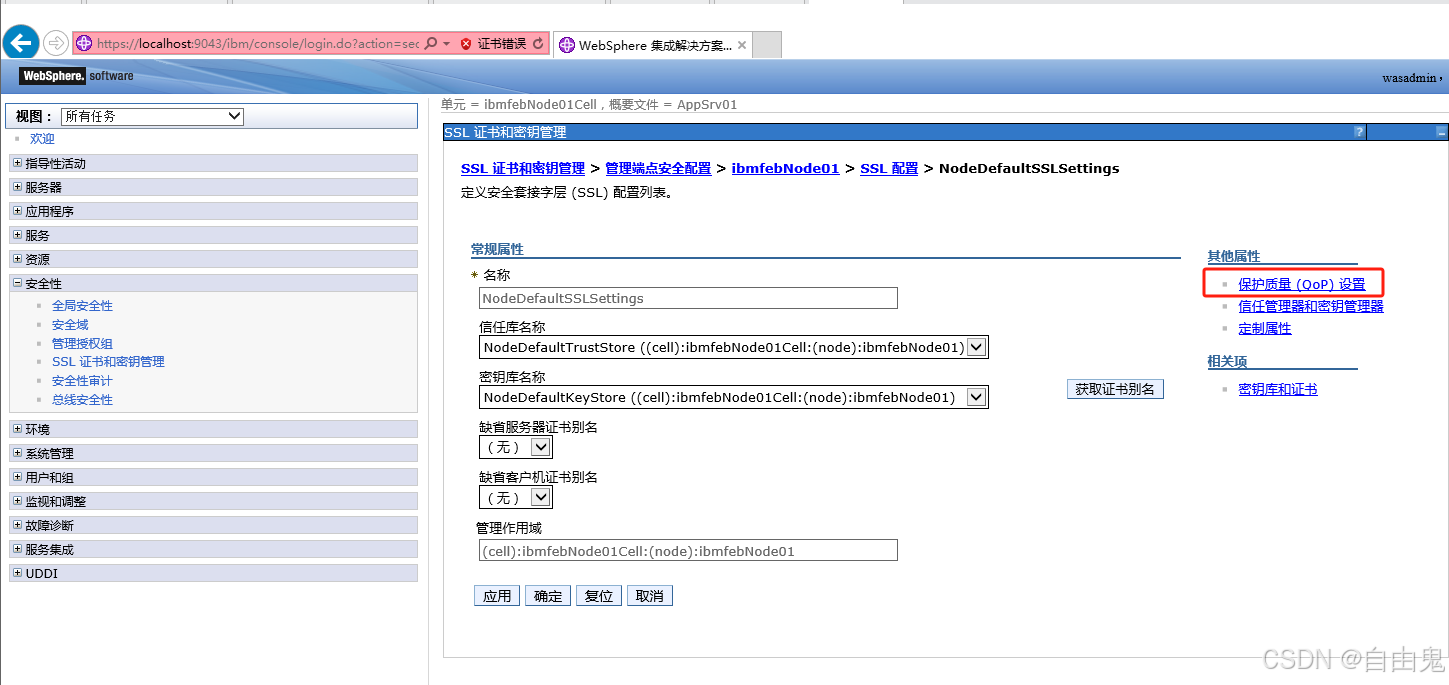The image size is (1449, 685).
Task: Expand the 服务 navigation section
Action: pos(17,235)
